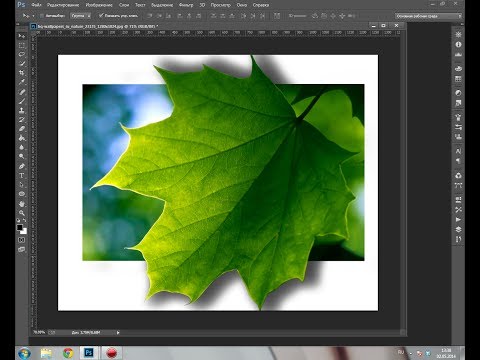Select the Dodge tool
This screenshot has width=480, height=360.
(x=22, y=156)
